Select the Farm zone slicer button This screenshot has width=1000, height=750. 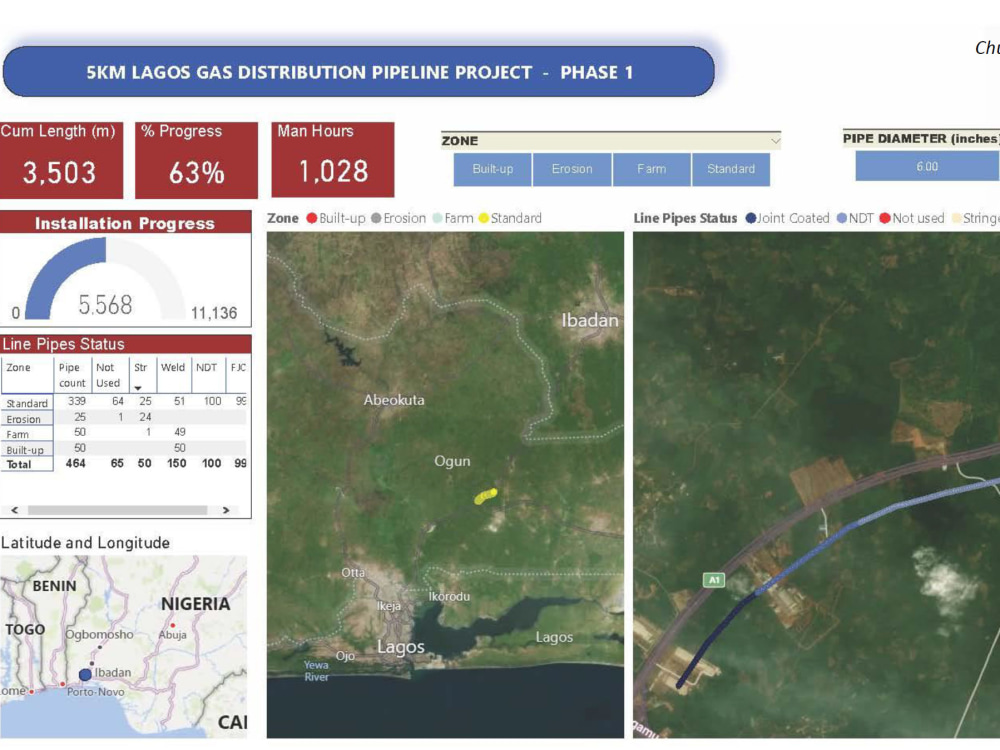[x=651, y=169]
